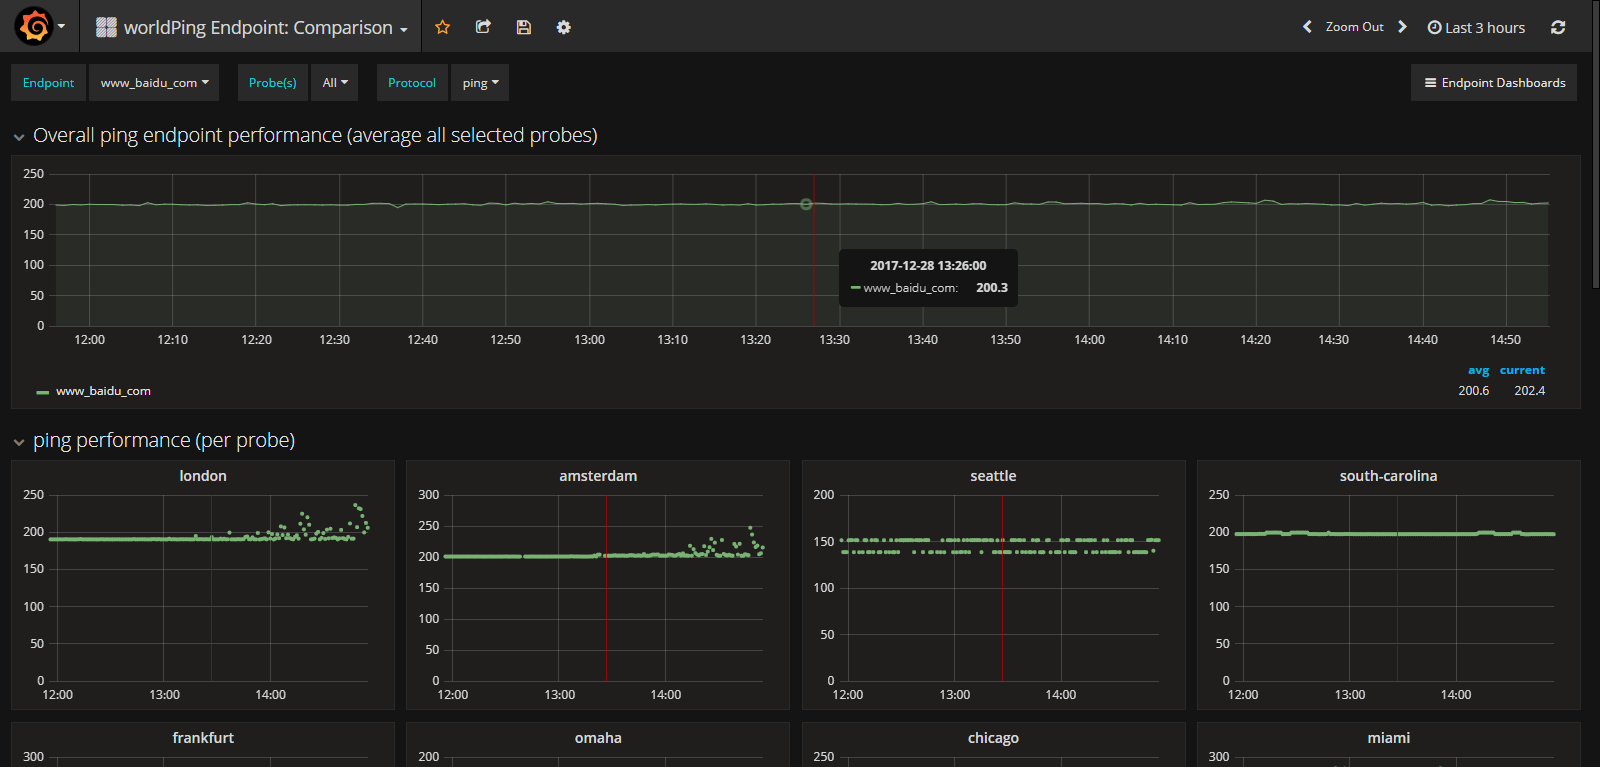Click inside the south-carolina ping graph
The width and height of the screenshot is (1600, 767).
click(x=1394, y=588)
